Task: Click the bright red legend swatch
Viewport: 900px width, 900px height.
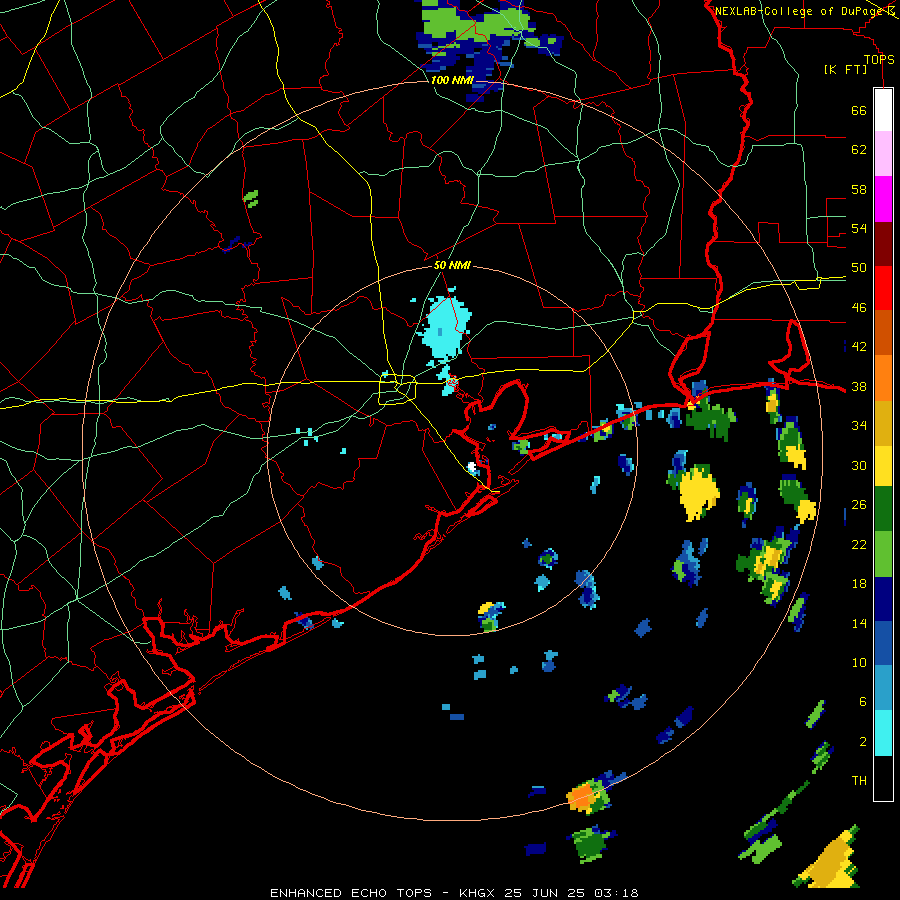Action: pyautogui.click(x=883, y=288)
